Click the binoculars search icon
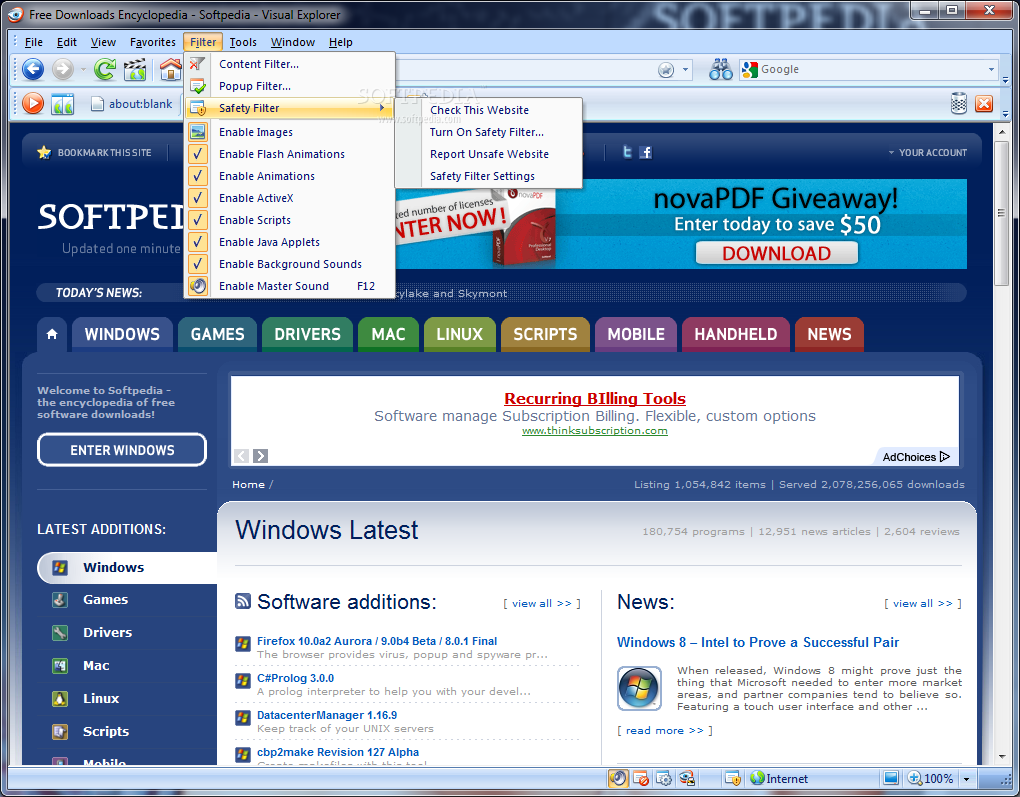Screen dimensions: 1020x797 point(720,69)
